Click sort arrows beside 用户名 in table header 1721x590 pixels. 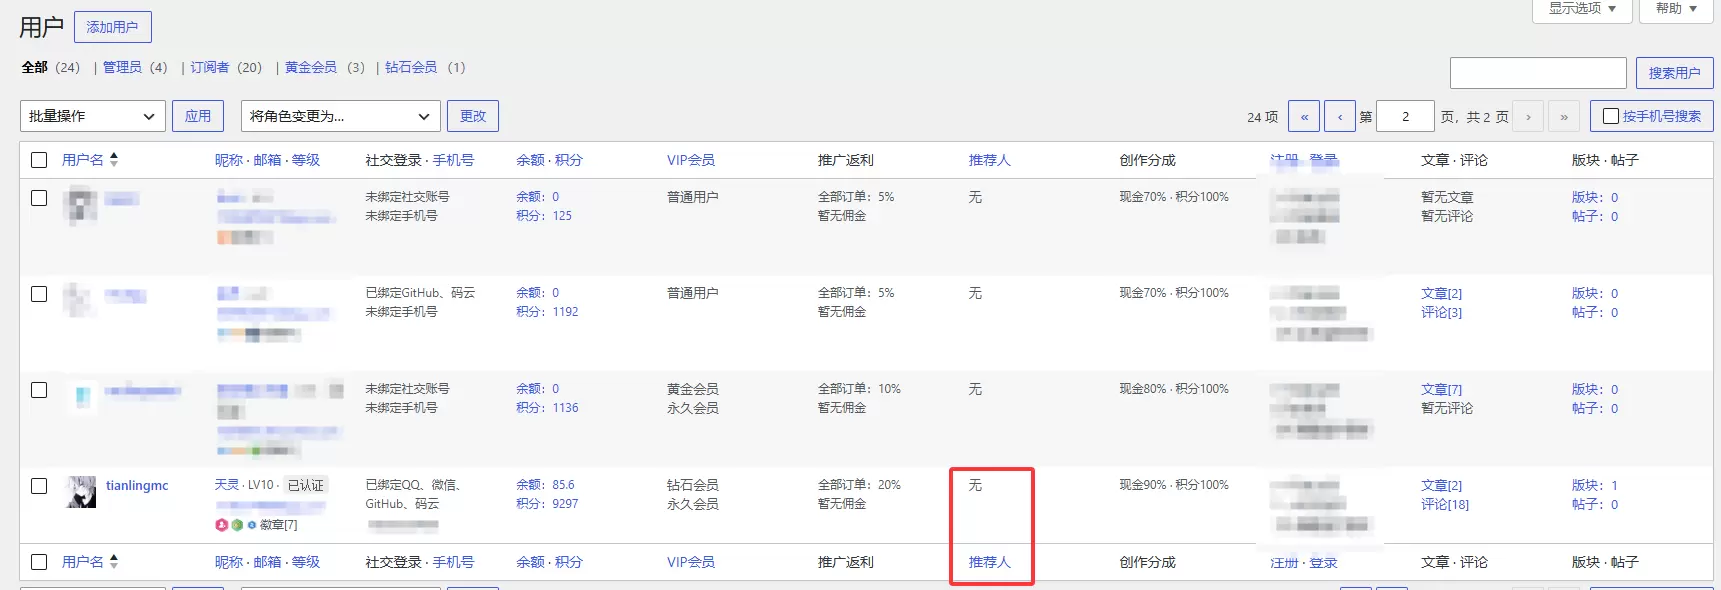[114, 159]
